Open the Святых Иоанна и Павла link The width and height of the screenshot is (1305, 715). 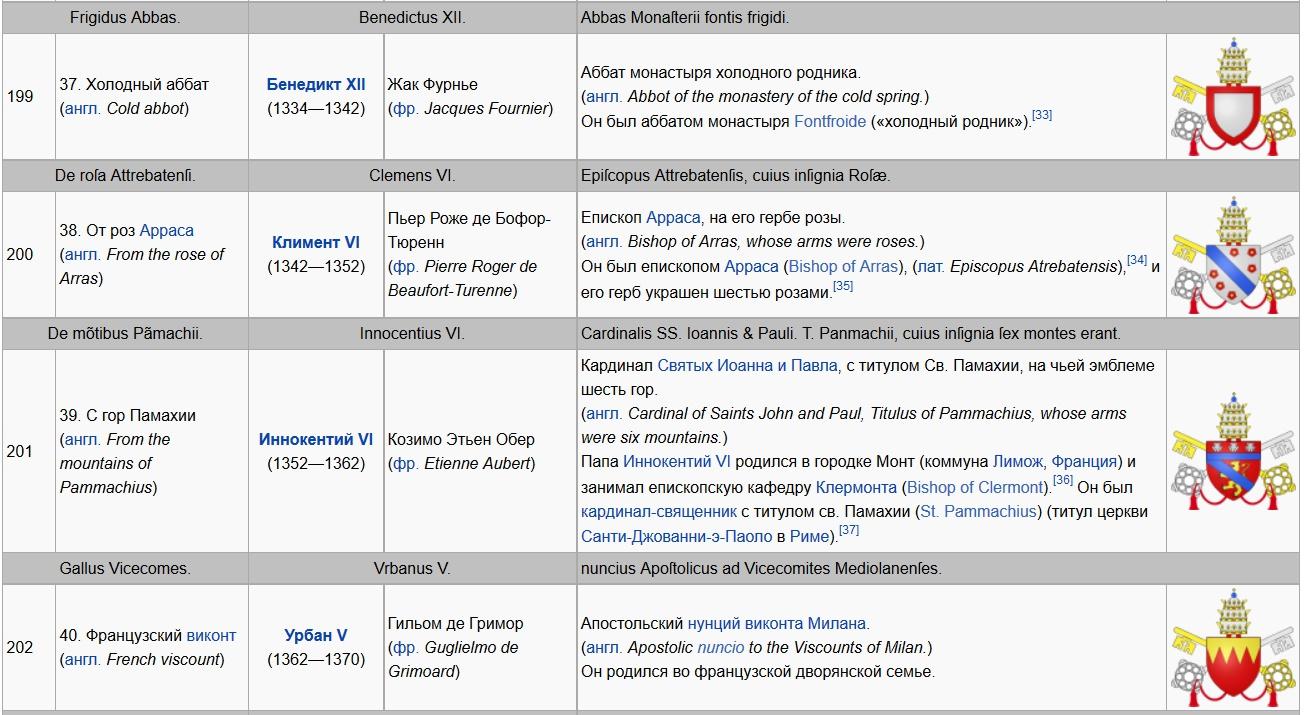point(747,365)
